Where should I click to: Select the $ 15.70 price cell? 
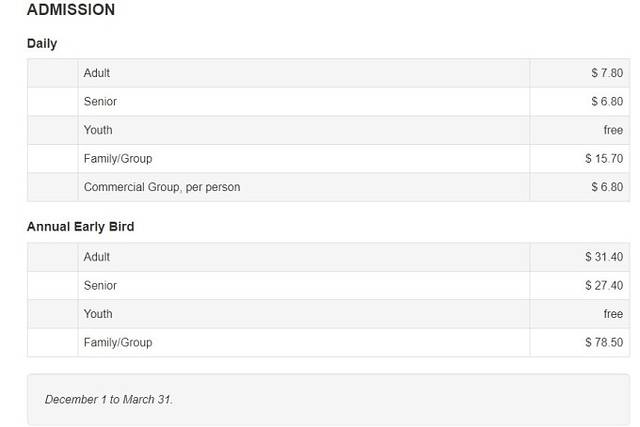(603, 159)
